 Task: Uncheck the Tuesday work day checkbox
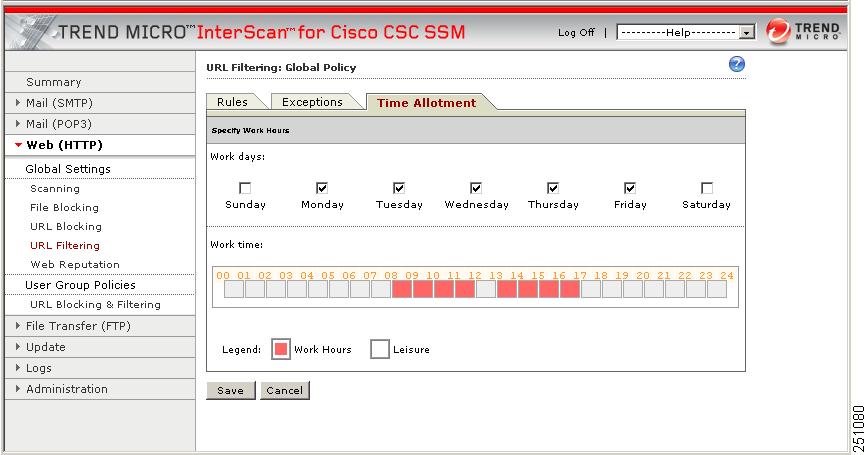(399, 188)
